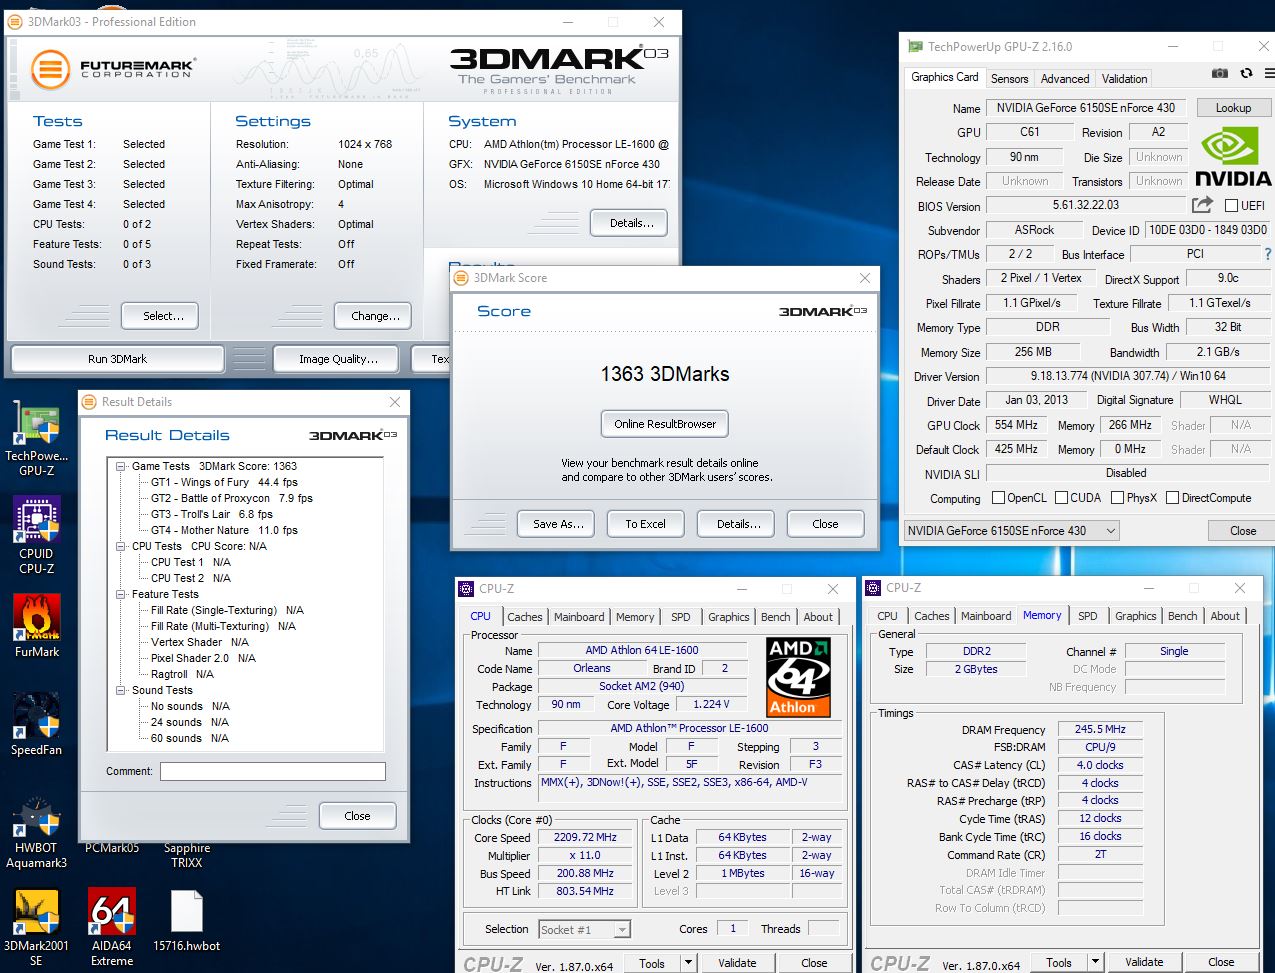This screenshot has width=1275, height=973.
Task: Click the BIOS export share icon in GPU-Z
Action: pyautogui.click(x=1202, y=205)
